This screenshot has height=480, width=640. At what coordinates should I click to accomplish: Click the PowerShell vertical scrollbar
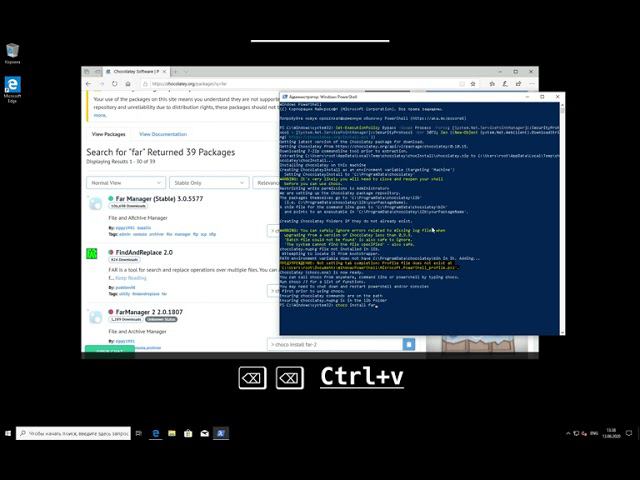[x=562, y=218]
